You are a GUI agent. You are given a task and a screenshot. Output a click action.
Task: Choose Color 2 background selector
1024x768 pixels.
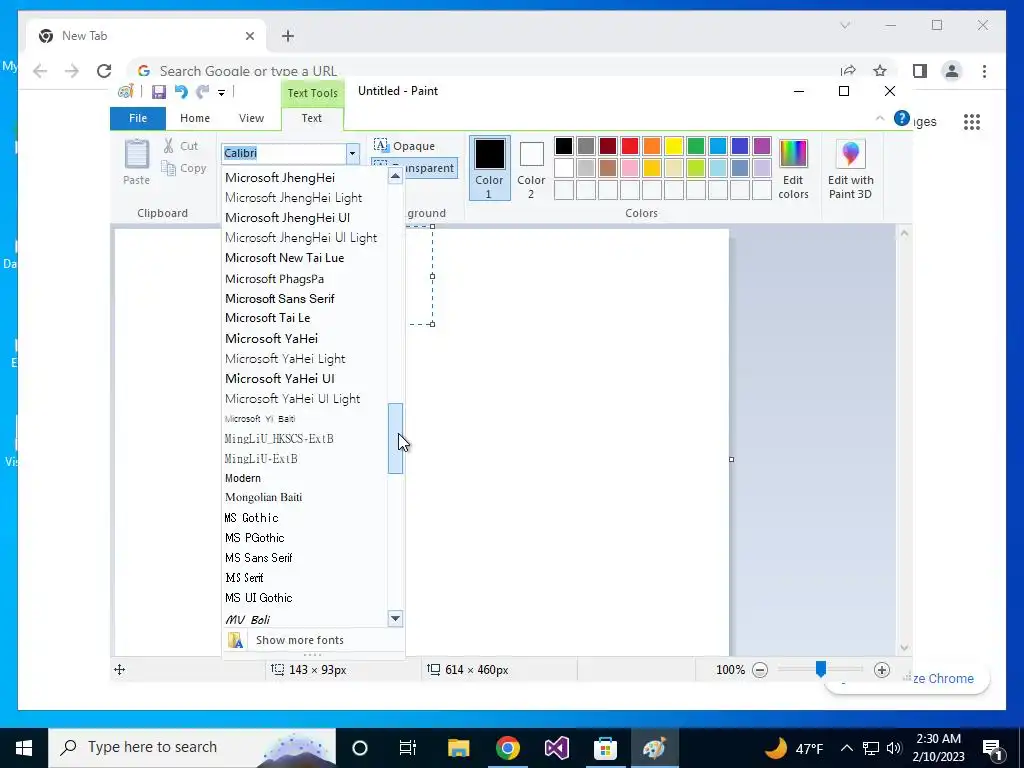tap(531, 168)
